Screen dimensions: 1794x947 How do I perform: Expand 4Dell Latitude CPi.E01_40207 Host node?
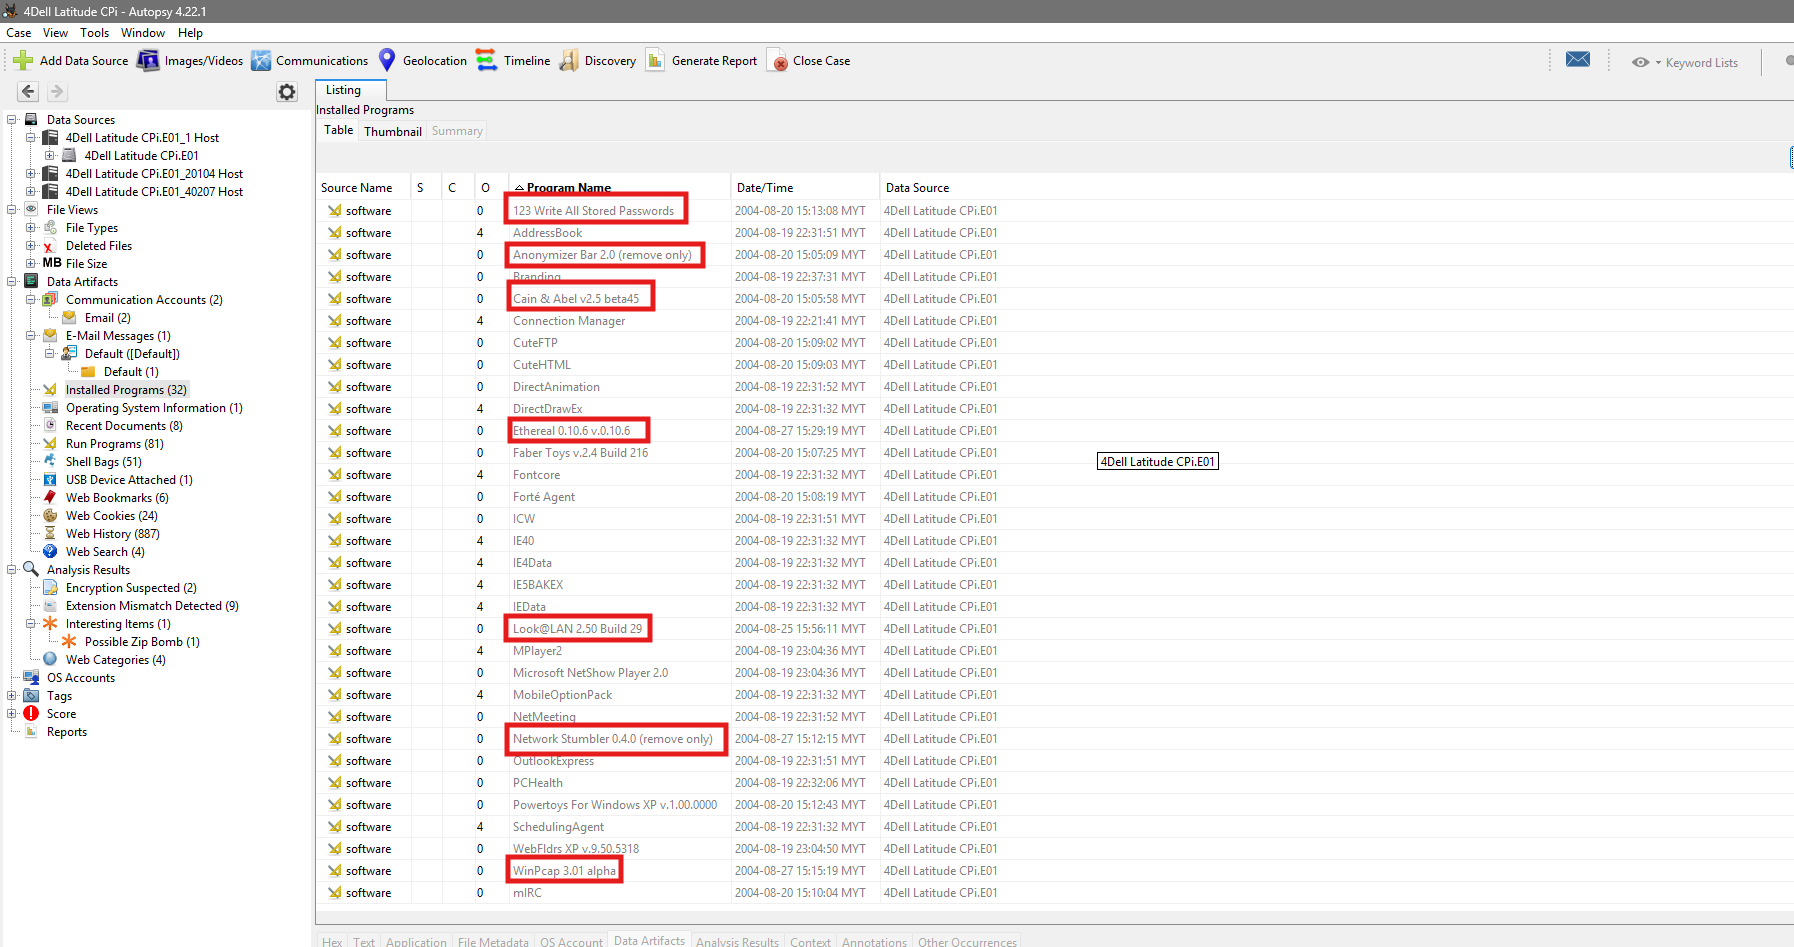click(31, 192)
